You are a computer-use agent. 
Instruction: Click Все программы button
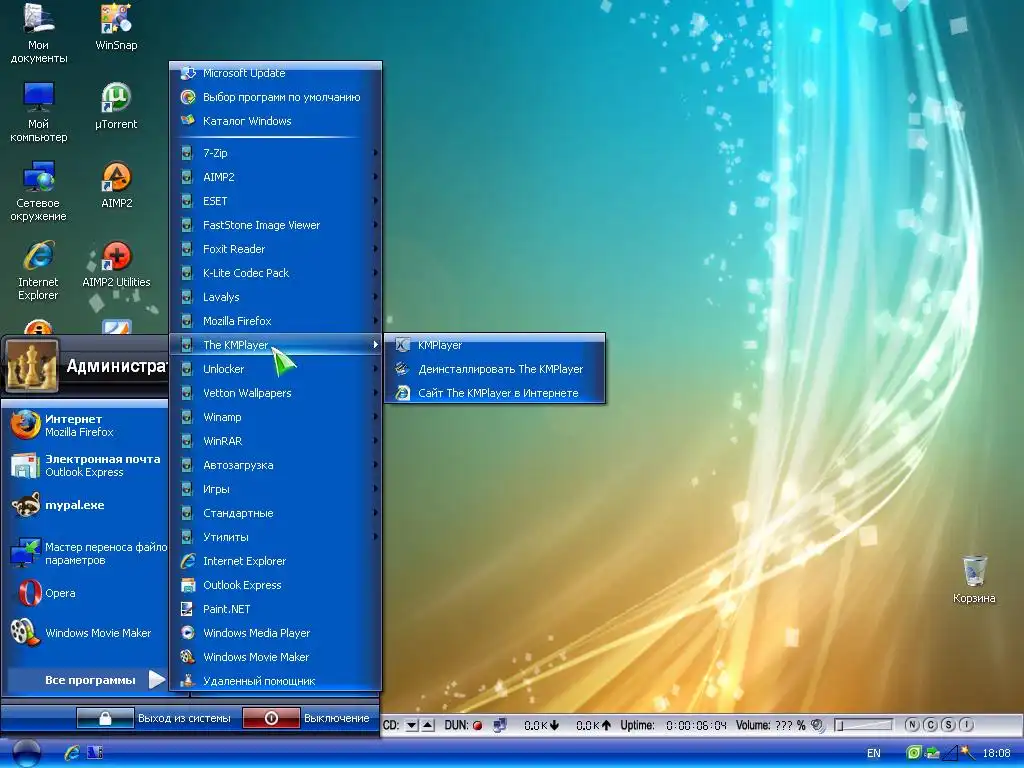[x=86, y=680]
